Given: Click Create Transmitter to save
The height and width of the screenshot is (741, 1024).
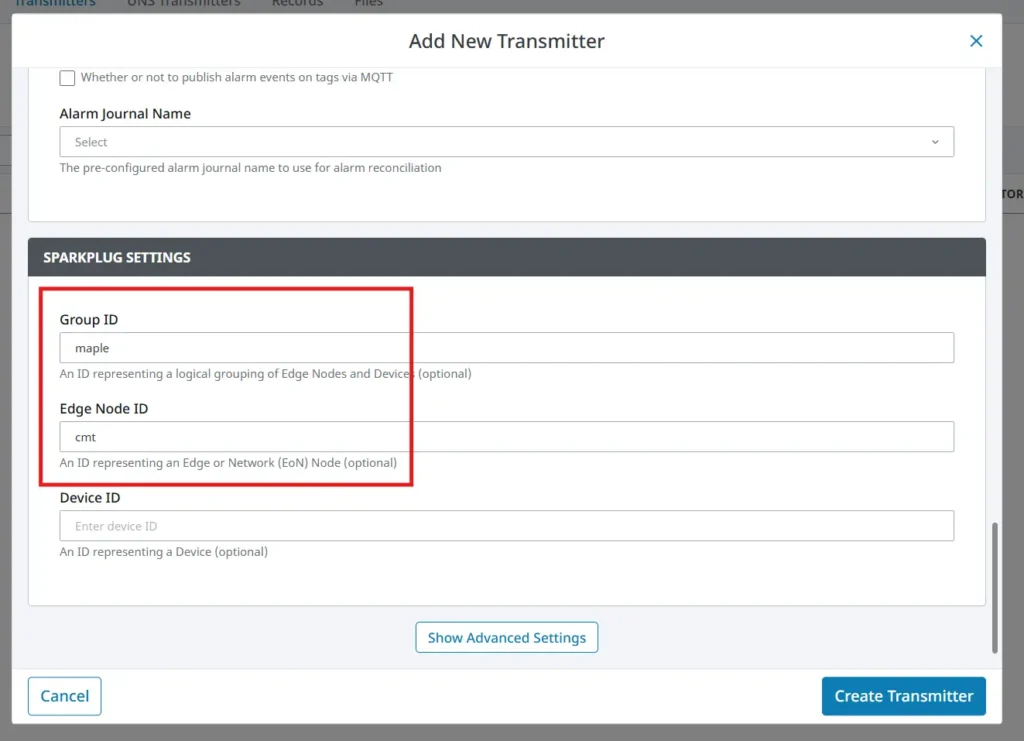Looking at the screenshot, I should click(903, 696).
